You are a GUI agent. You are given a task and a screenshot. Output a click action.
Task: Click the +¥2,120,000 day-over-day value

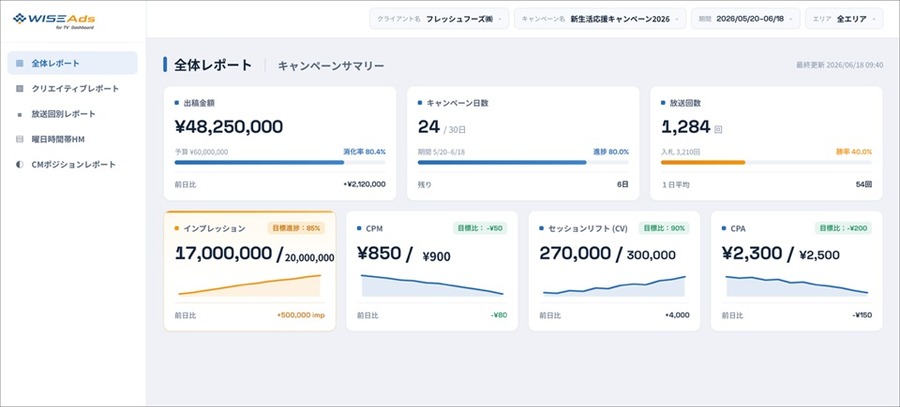pos(364,185)
